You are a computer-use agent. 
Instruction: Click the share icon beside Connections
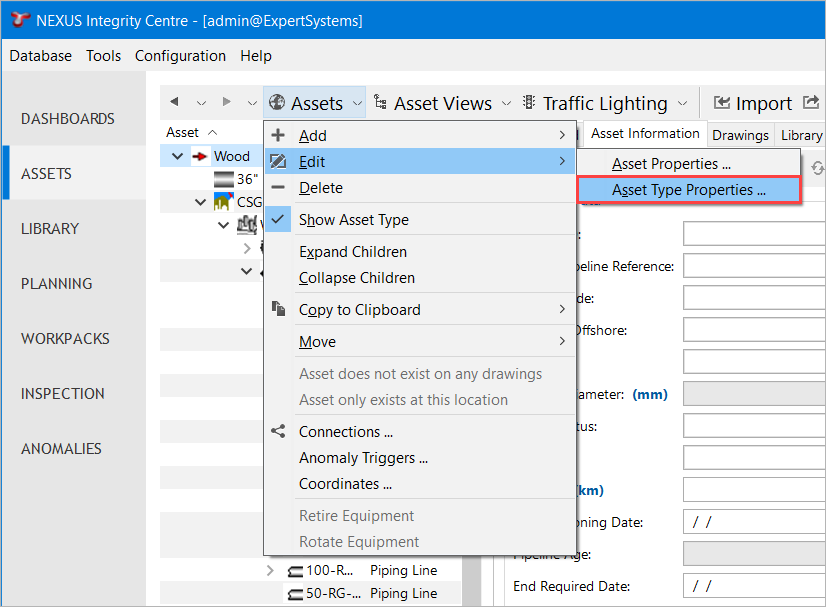tap(278, 432)
